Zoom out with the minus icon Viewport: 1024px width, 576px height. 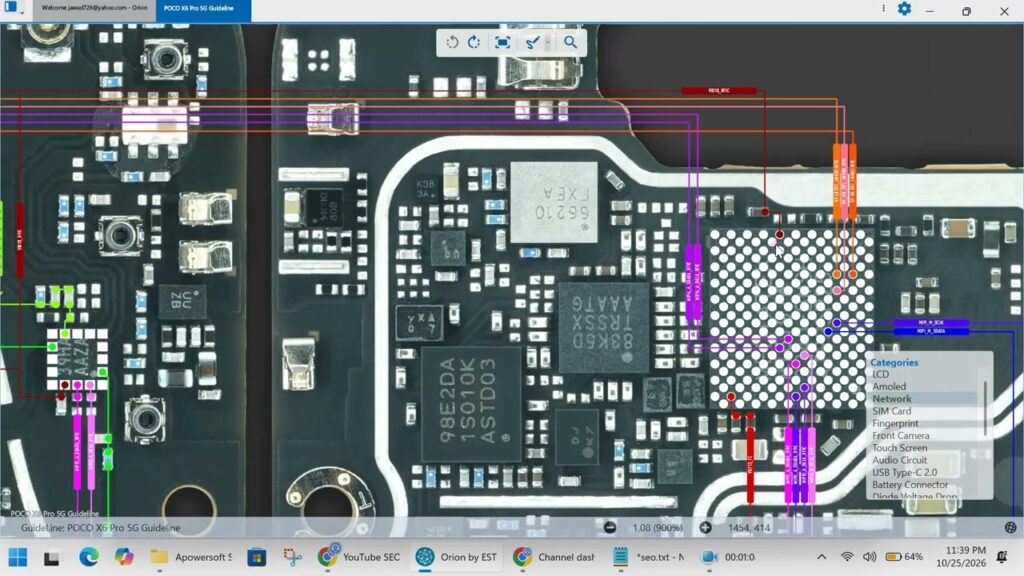point(609,527)
